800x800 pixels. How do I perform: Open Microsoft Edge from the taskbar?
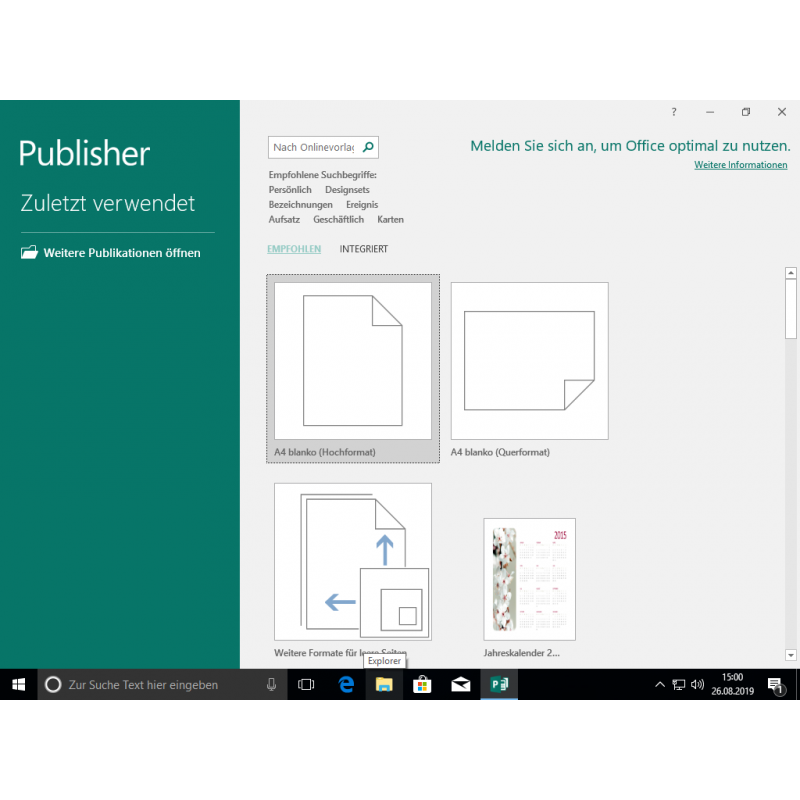346,685
